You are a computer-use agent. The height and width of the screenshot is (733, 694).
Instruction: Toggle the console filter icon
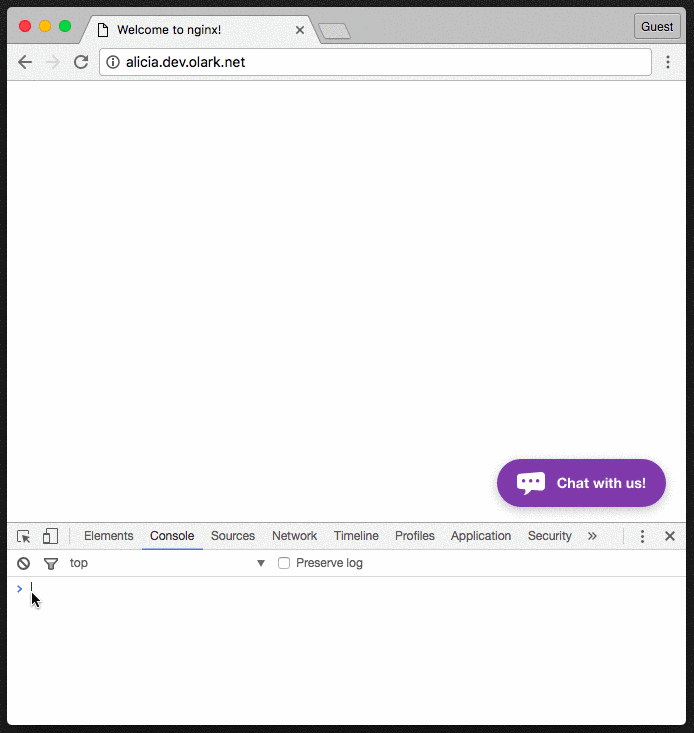tap(50, 563)
